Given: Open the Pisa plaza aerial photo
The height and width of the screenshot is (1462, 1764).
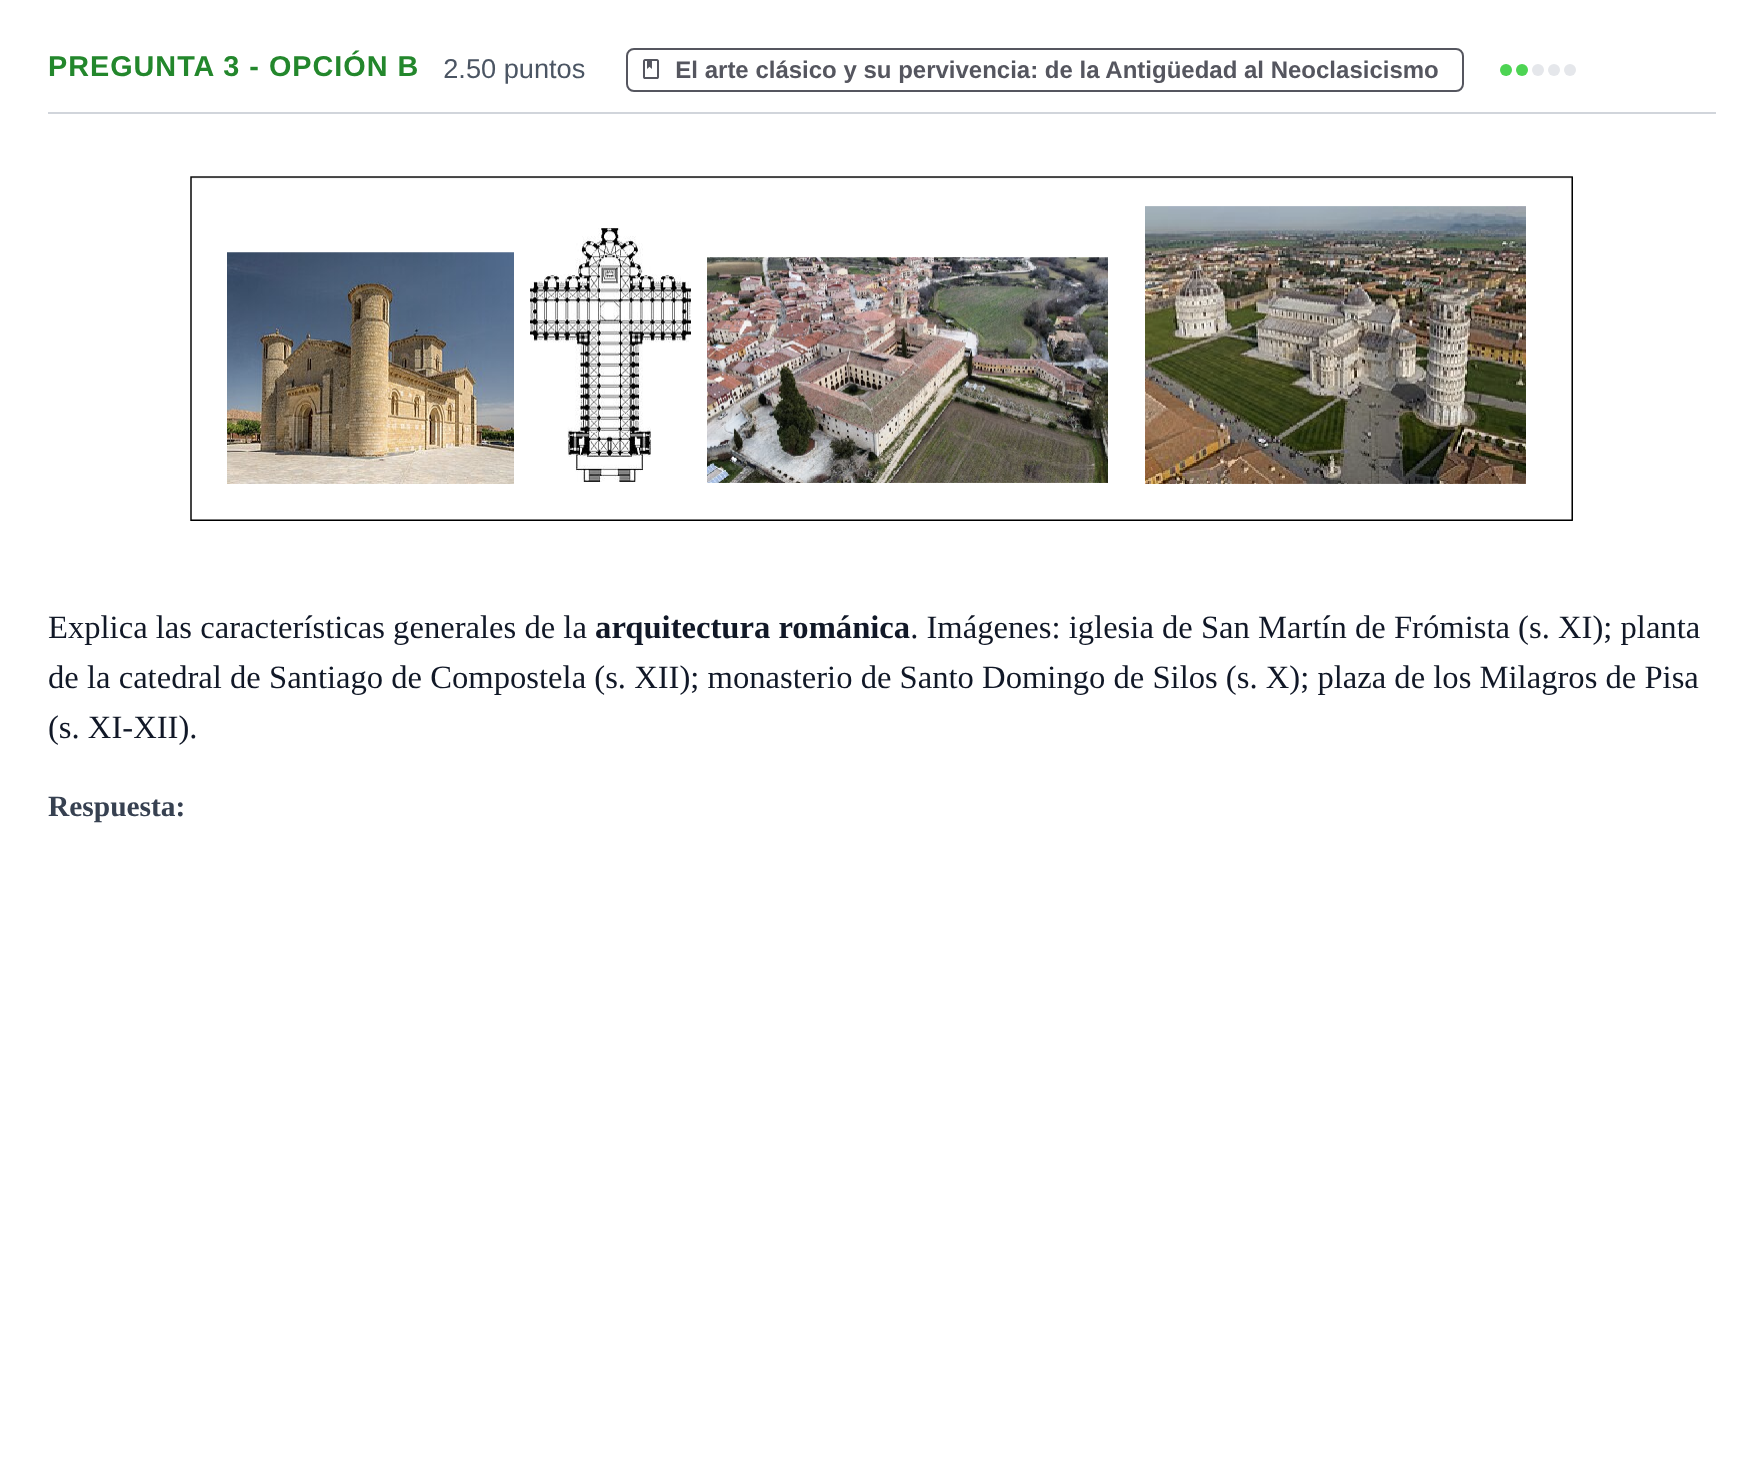Looking at the screenshot, I should (x=1335, y=345).
